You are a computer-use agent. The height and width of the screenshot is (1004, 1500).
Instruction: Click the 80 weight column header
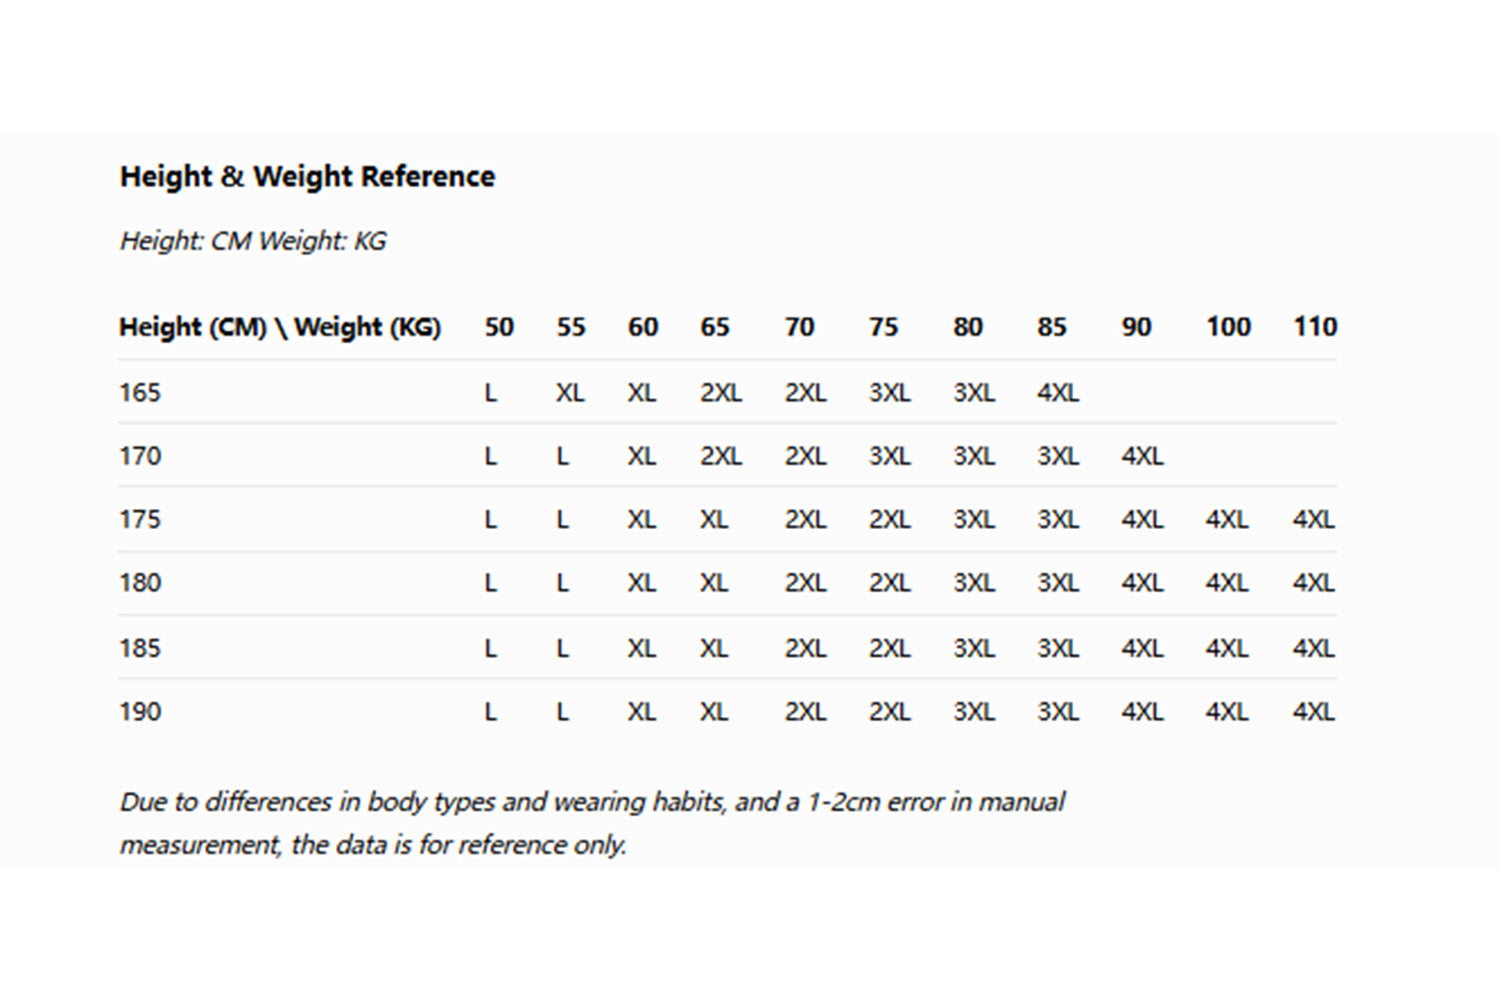click(x=968, y=327)
